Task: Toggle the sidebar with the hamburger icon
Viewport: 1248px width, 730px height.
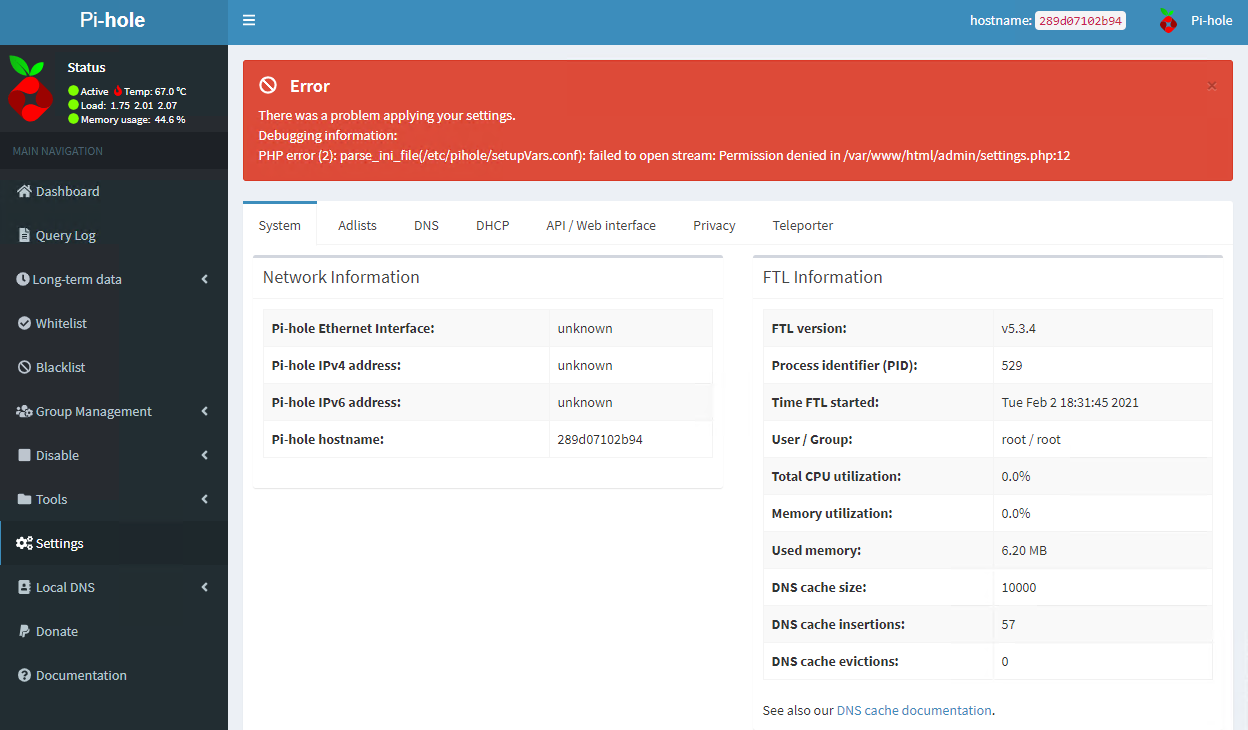Action: [x=248, y=19]
